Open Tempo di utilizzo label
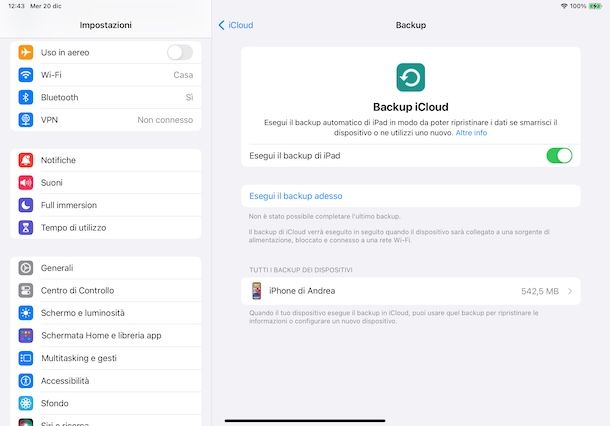This screenshot has height=426, width=610. pos(74,228)
